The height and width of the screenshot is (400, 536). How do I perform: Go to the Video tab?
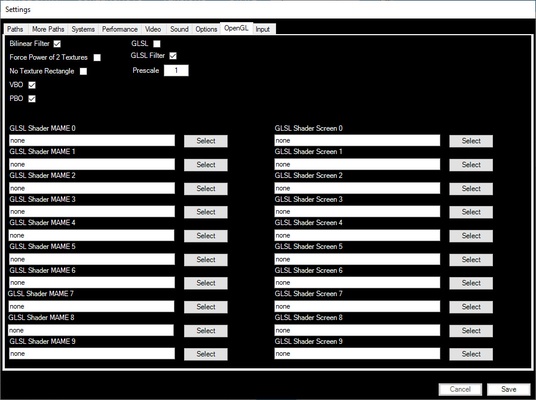coord(153,29)
